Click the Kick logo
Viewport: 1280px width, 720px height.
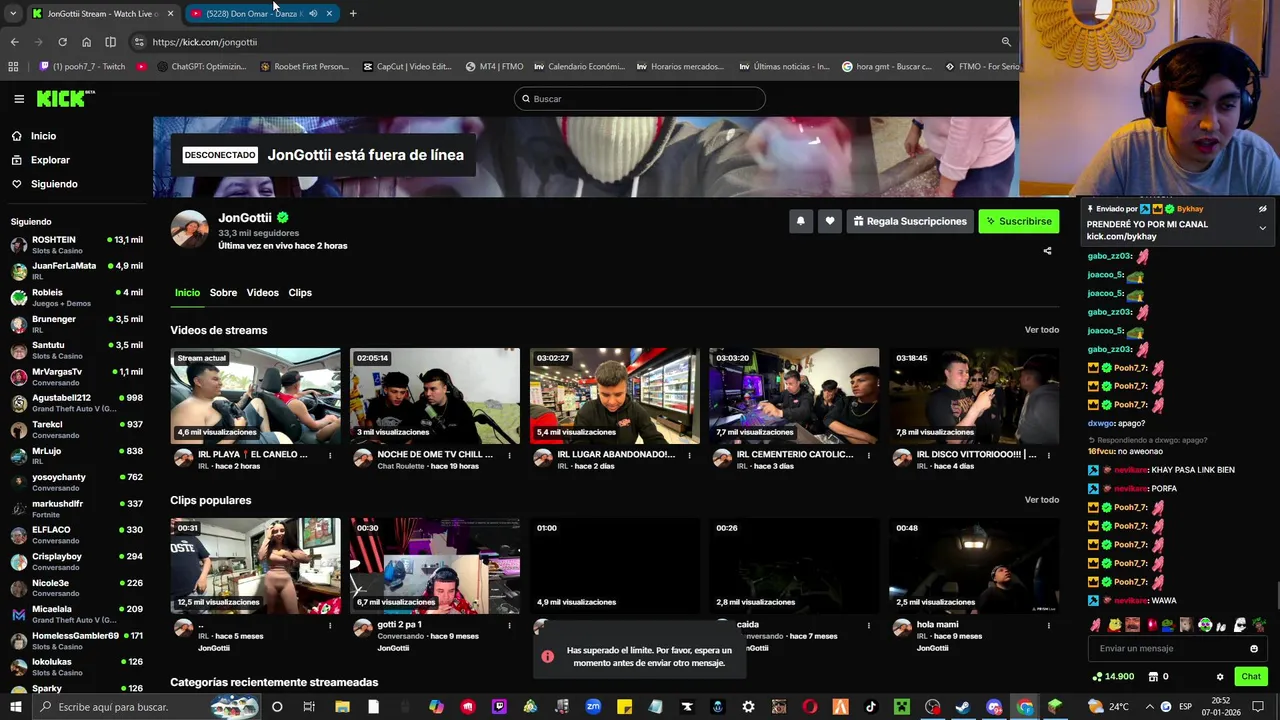(65, 98)
